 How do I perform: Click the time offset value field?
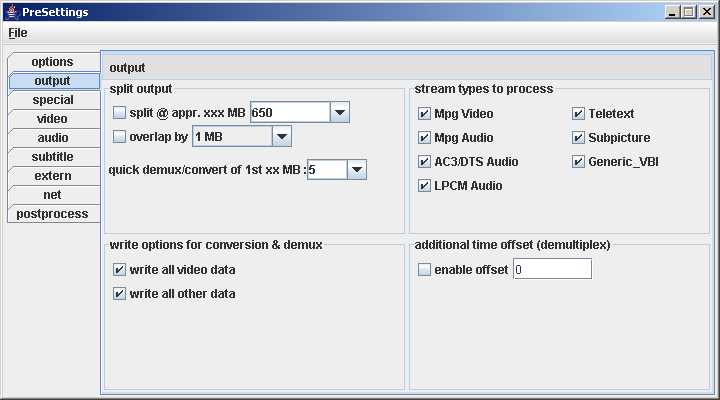click(x=552, y=269)
